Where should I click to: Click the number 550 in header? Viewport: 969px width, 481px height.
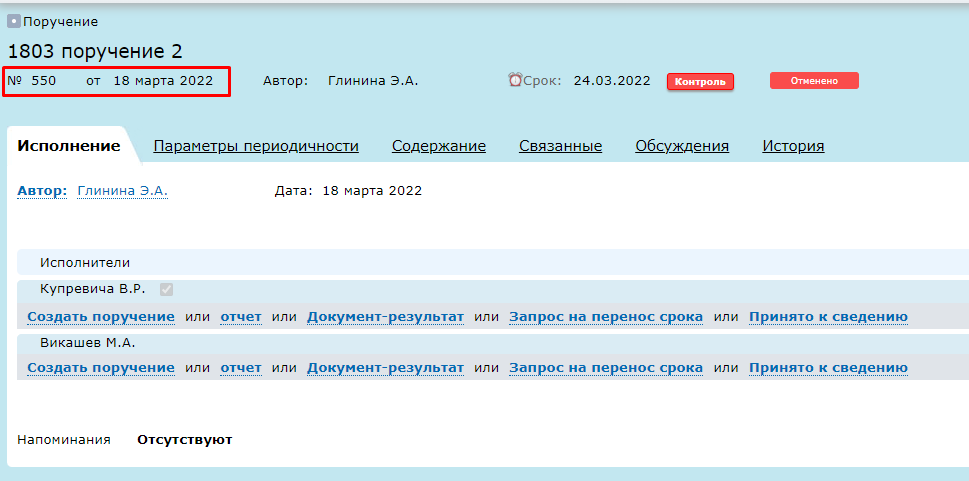(x=44, y=81)
